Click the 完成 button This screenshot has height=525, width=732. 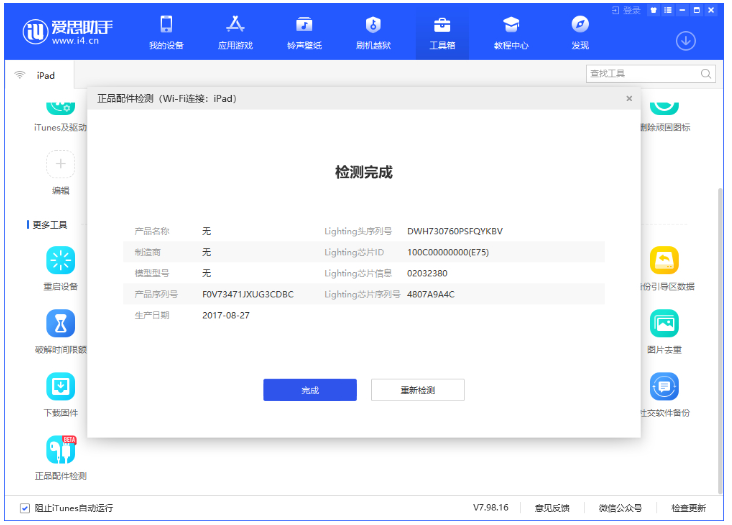310,390
